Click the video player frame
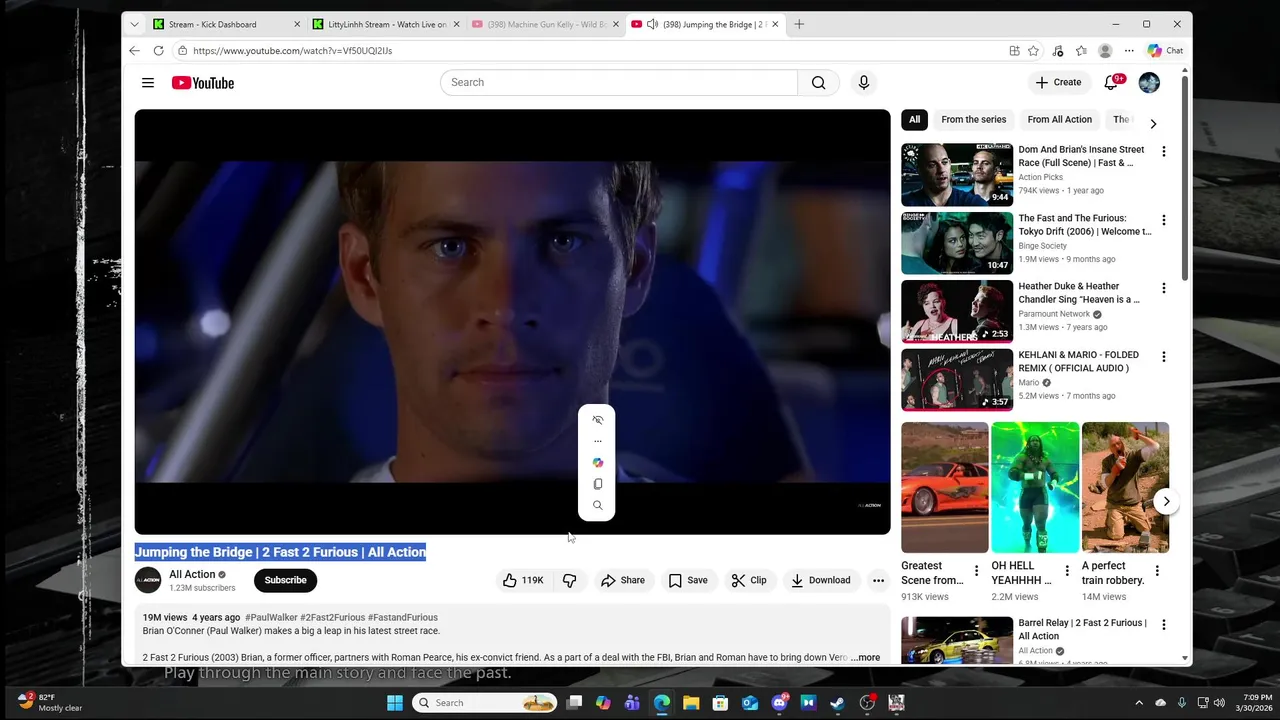The image size is (1280, 720). click(x=512, y=322)
